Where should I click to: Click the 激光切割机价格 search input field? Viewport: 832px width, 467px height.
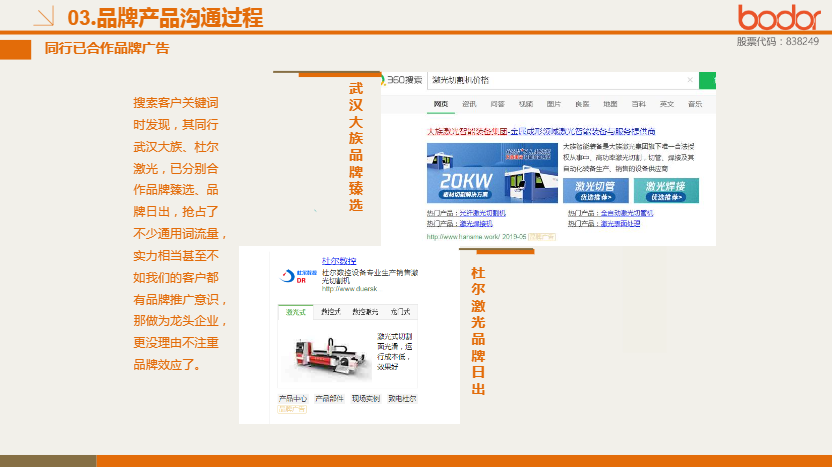point(562,80)
